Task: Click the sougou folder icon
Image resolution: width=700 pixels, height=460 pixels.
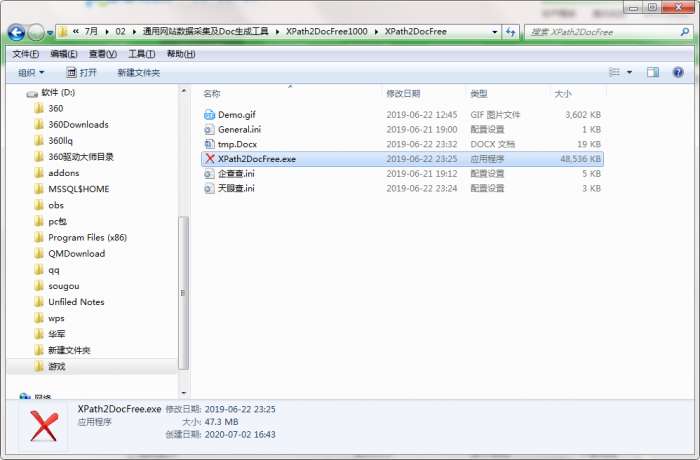Action: [39, 286]
